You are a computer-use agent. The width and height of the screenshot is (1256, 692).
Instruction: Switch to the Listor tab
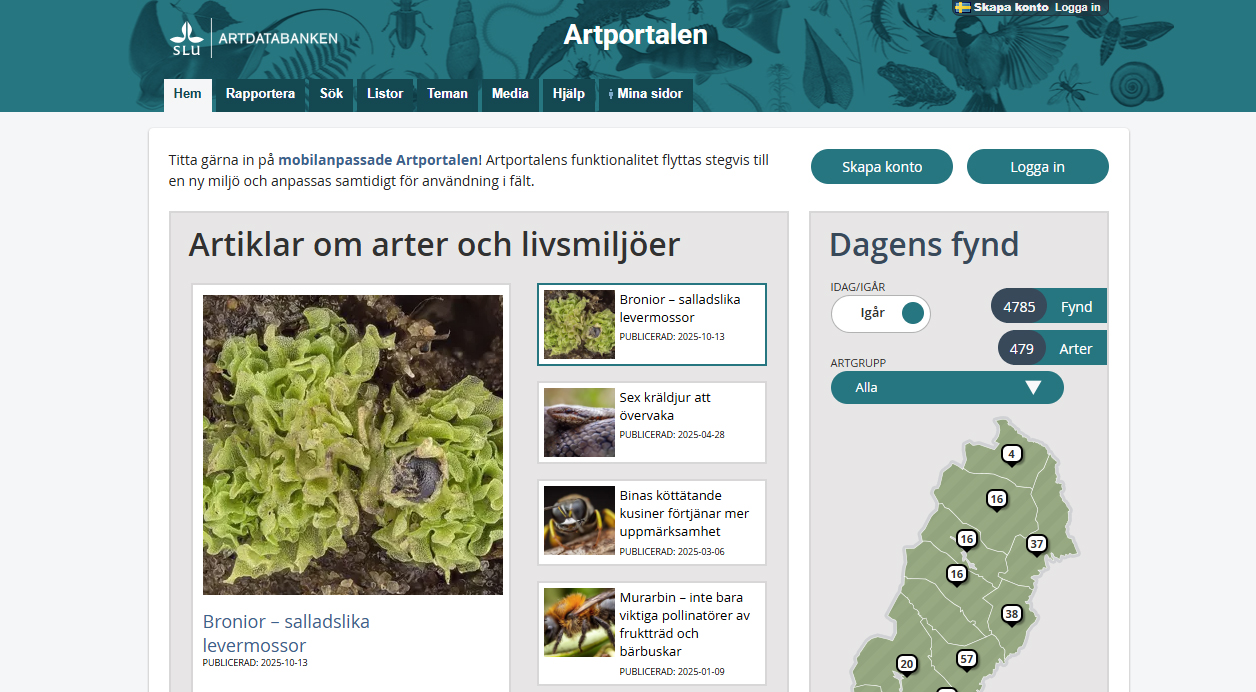coord(385,94)
